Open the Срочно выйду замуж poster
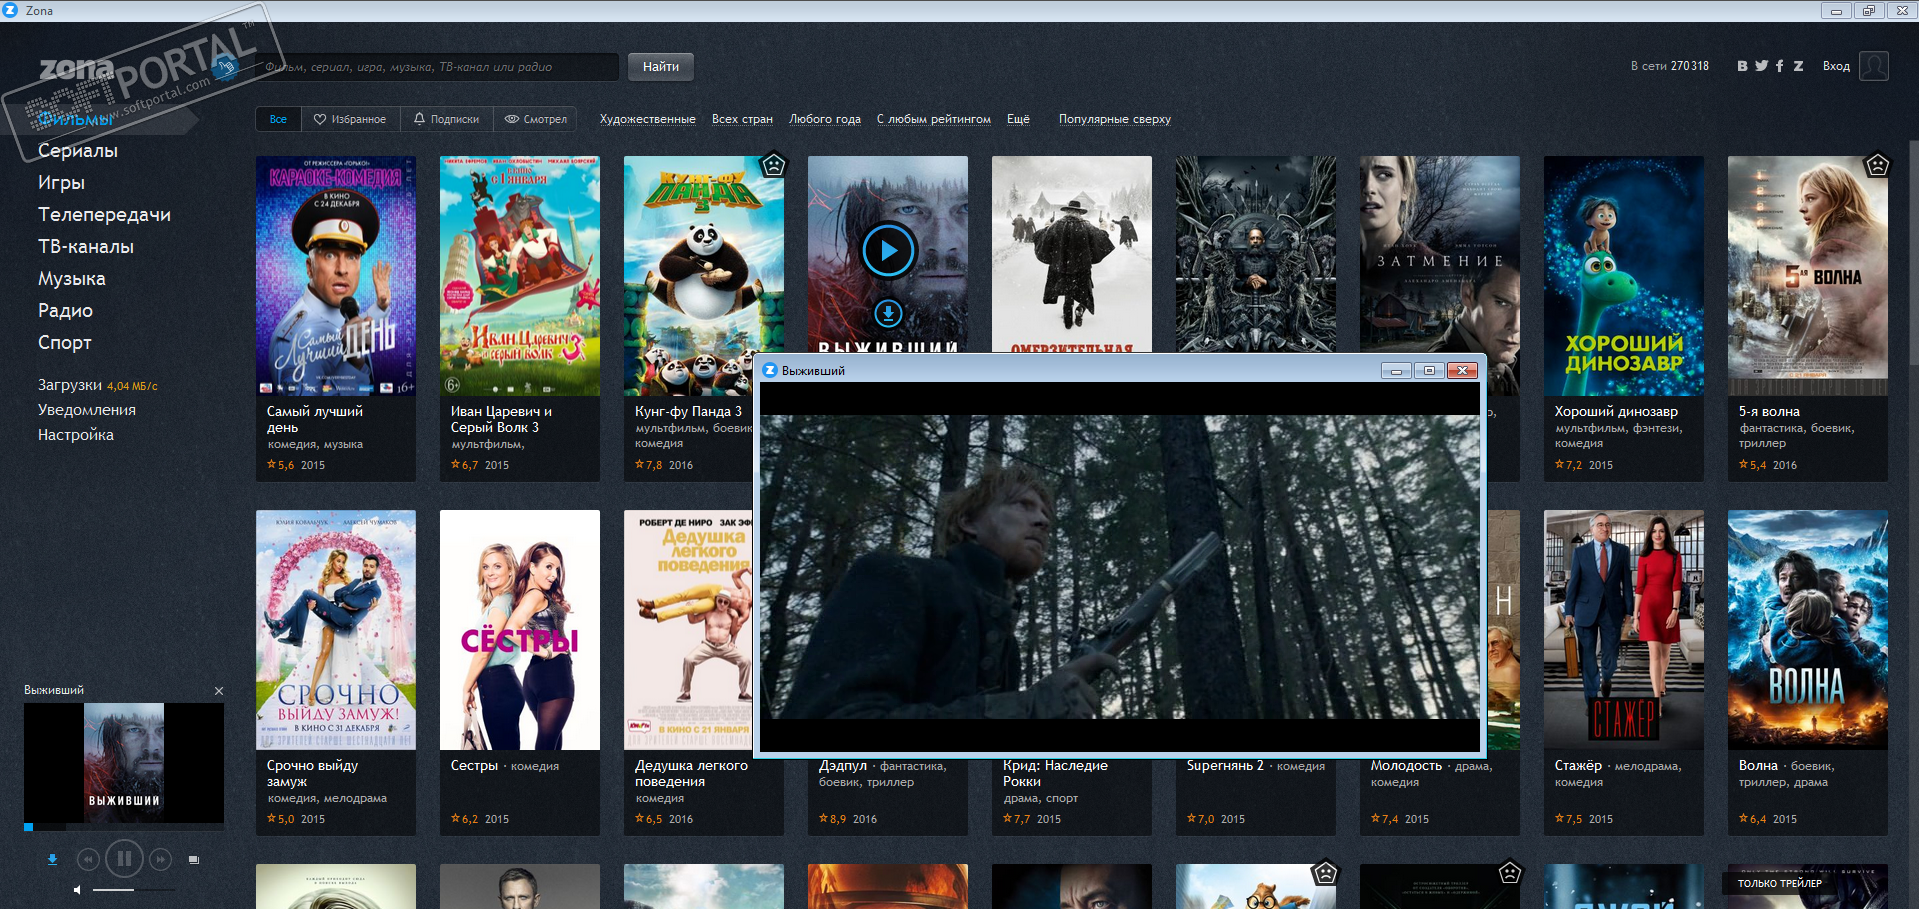 click(x=336, y=630)
